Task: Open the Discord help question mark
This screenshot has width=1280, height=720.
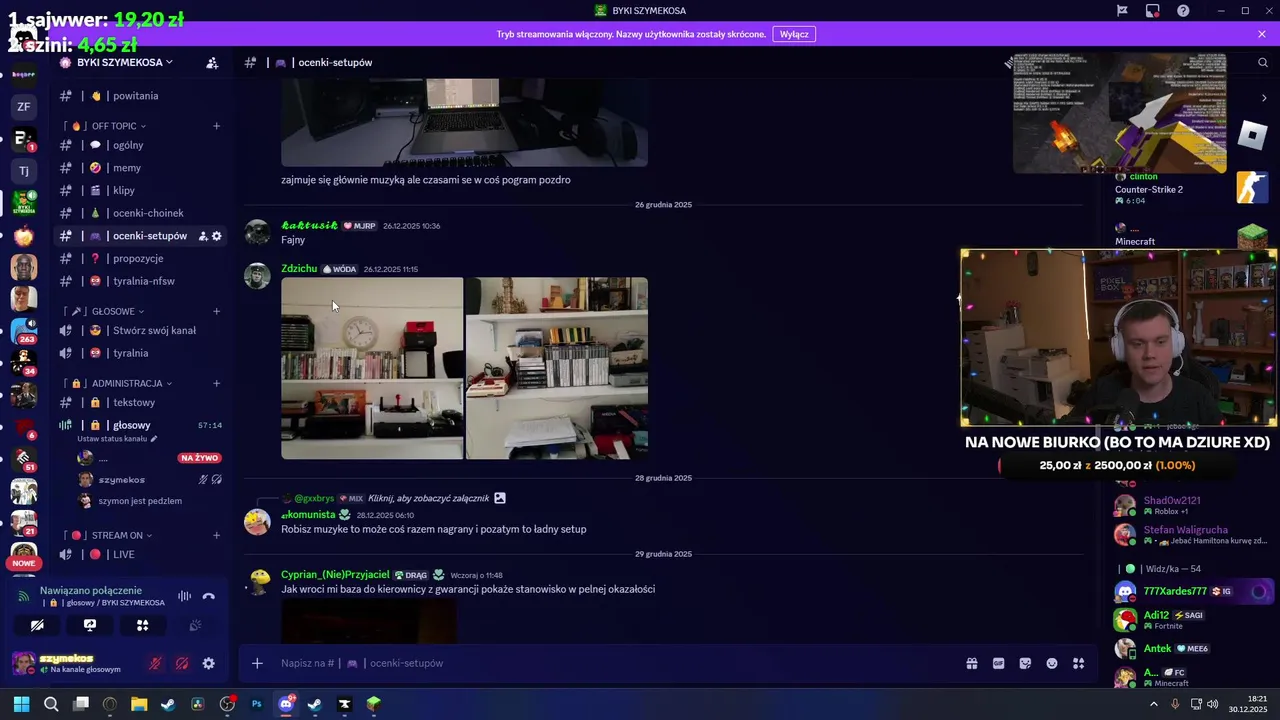Action: [1183, 10]
